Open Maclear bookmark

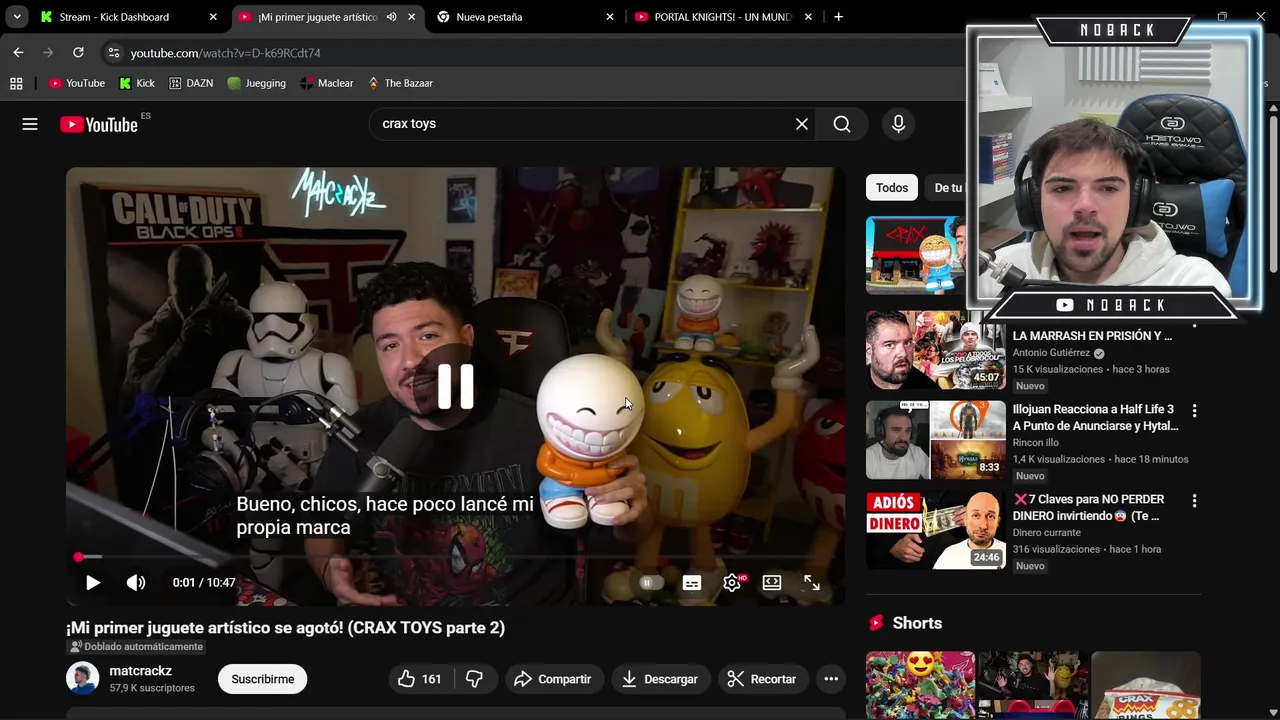click(x=327, y=83)
